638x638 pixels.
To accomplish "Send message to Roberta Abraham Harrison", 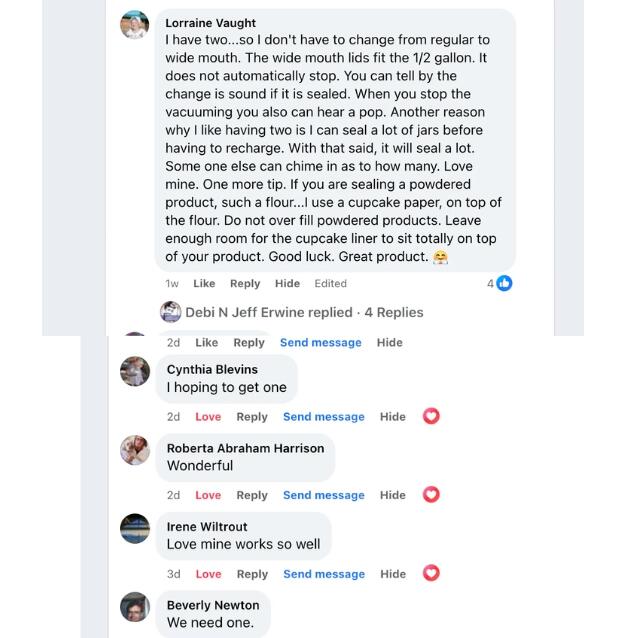I will pyautogui.click(x=323, y=495).
